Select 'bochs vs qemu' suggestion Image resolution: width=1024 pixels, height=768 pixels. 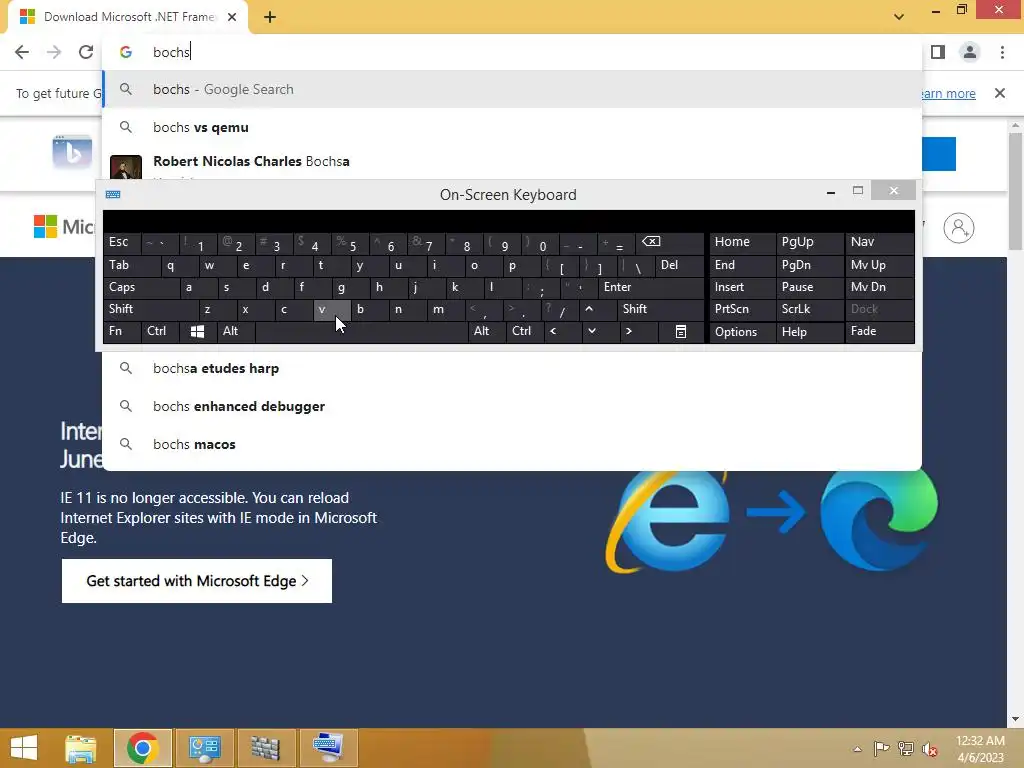(512, 127)
